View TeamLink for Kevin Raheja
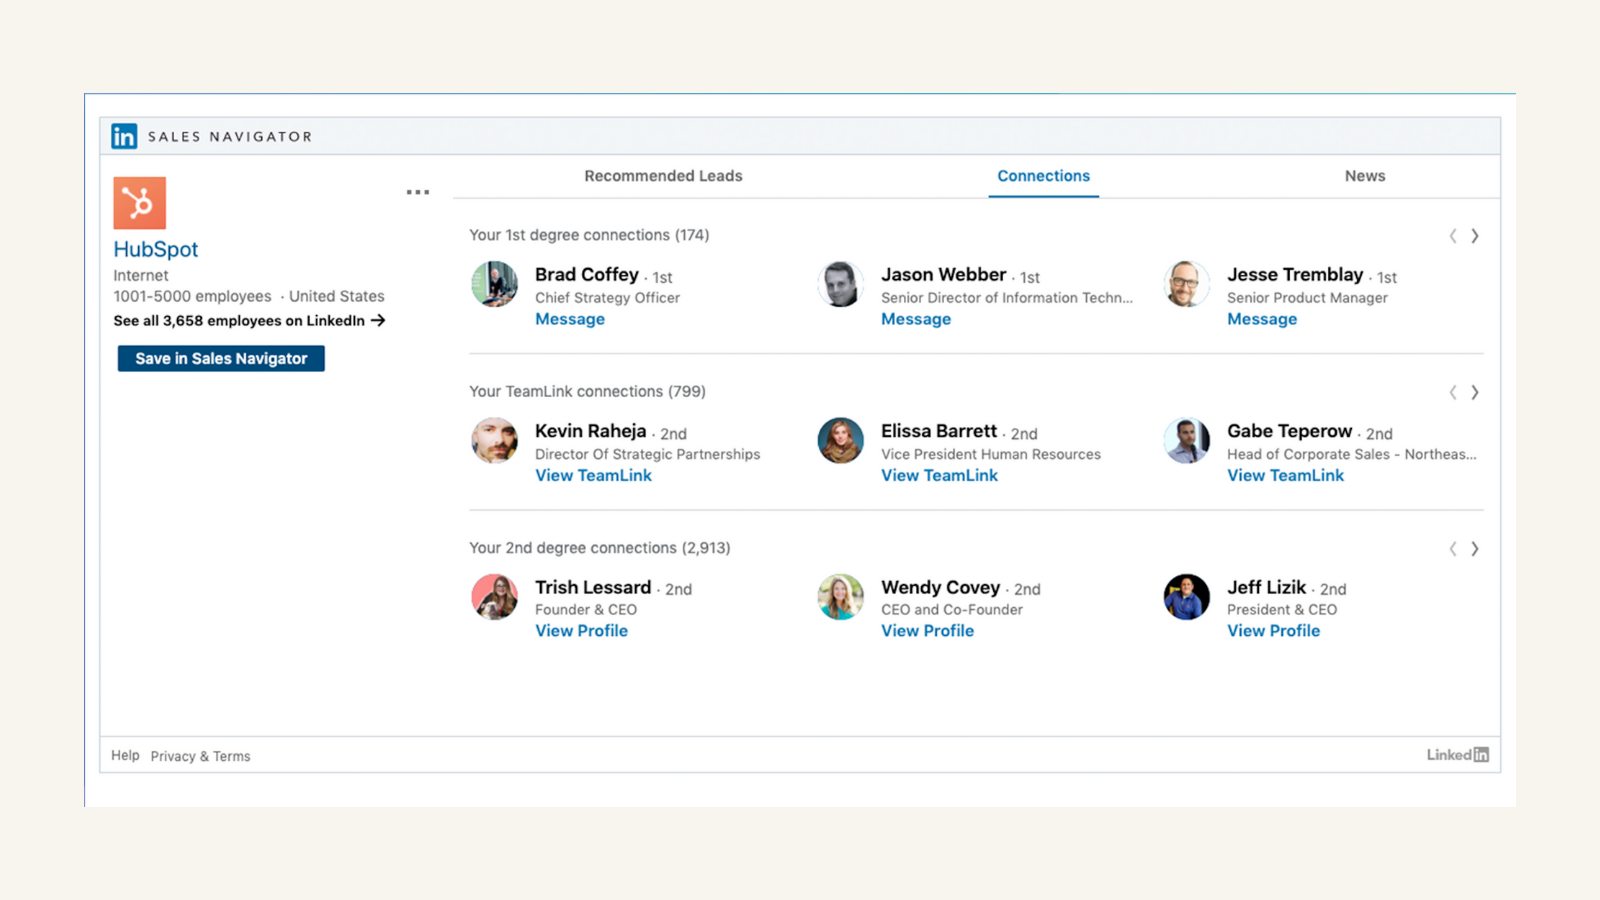The image size is (1600, 900). 593,475
